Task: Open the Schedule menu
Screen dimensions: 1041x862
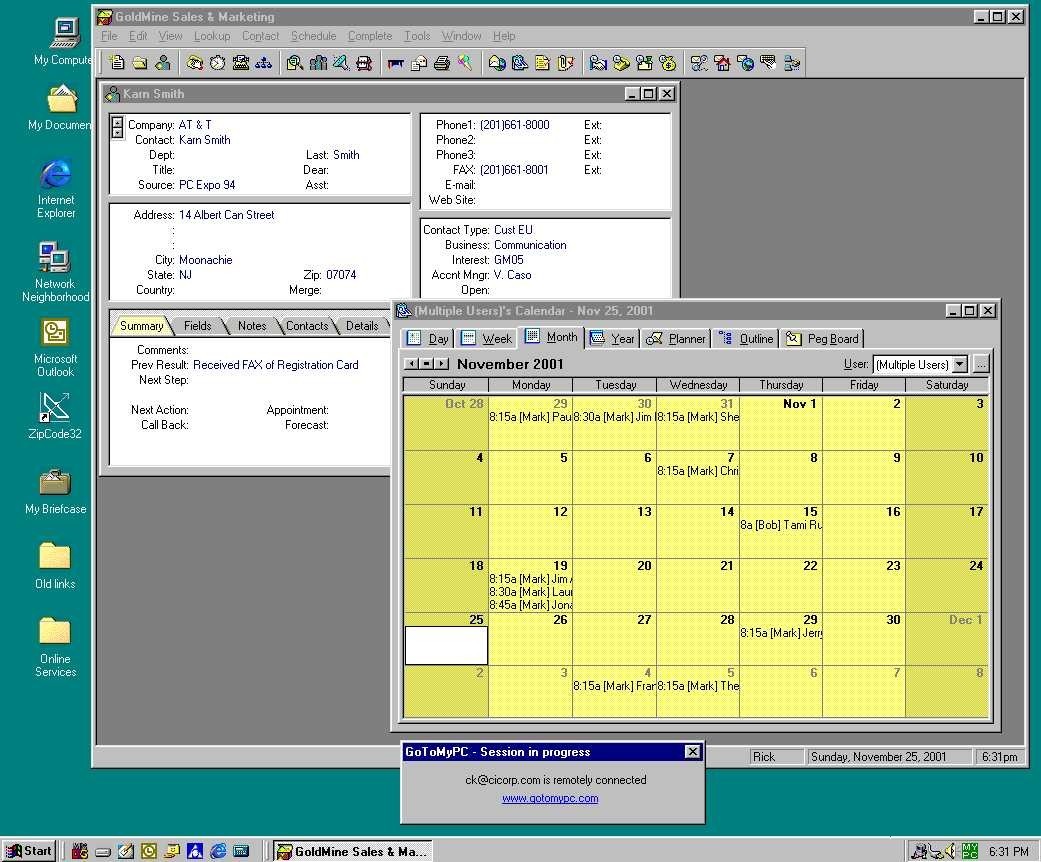Action: point(313,36)
